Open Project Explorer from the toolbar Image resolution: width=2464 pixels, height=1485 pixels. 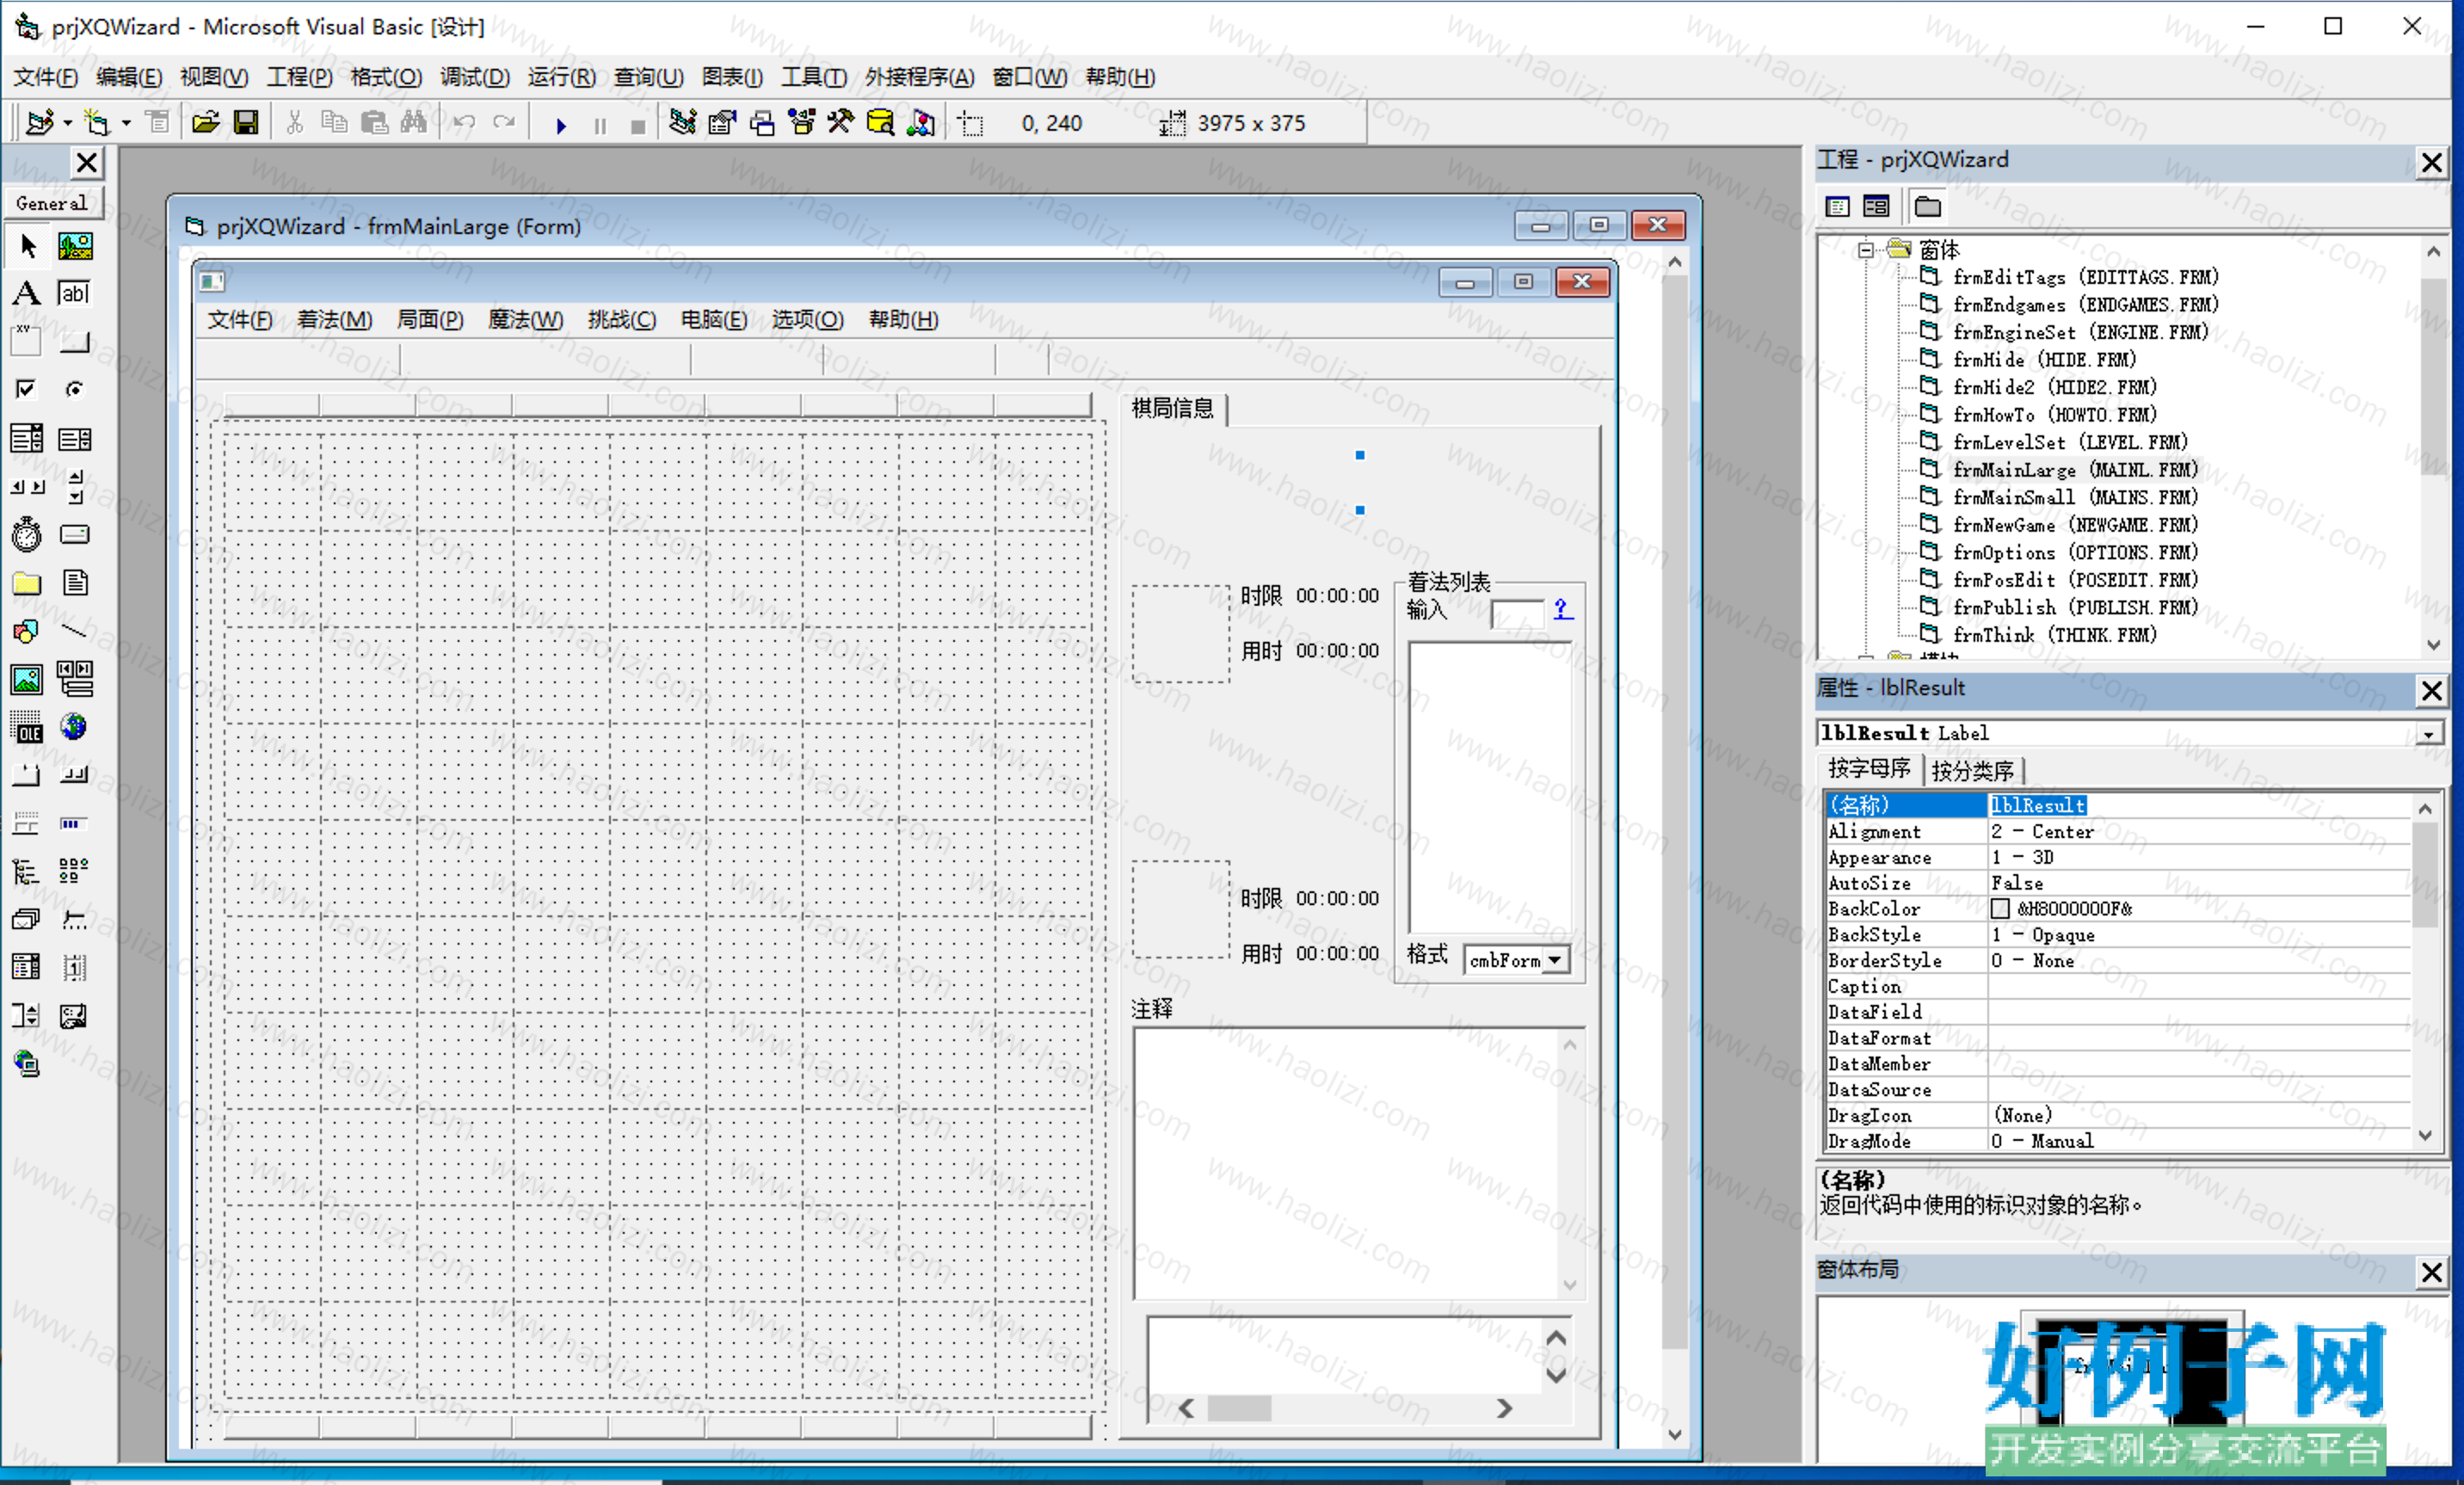[x=683, y=123]
